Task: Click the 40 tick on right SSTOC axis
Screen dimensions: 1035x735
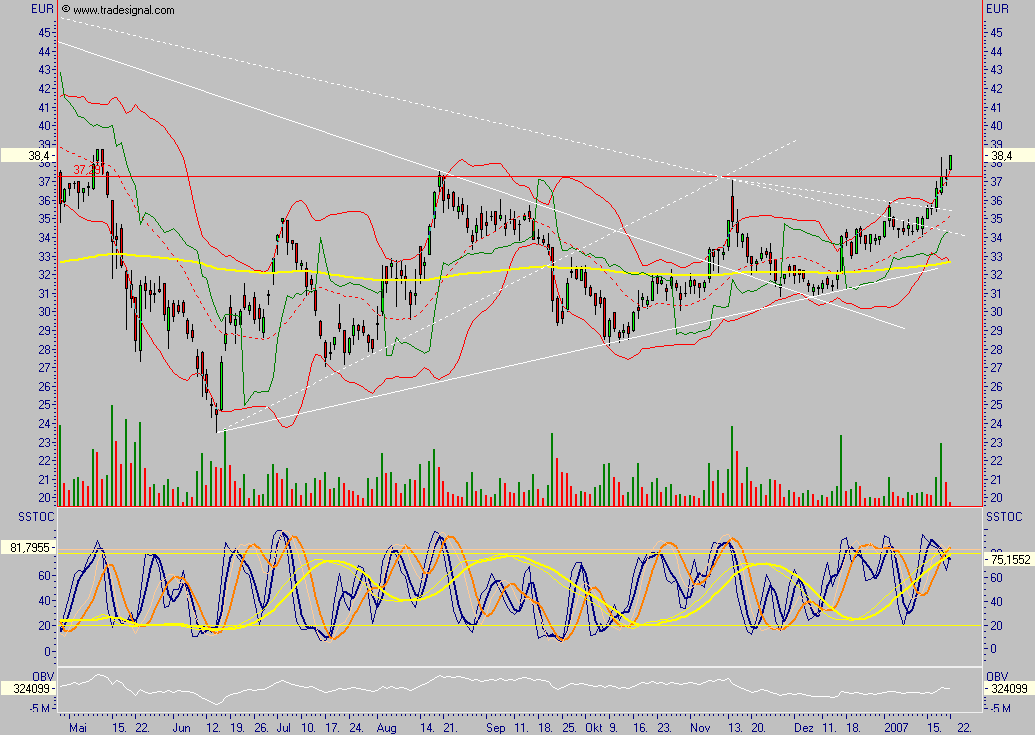Action: (996, 602)
